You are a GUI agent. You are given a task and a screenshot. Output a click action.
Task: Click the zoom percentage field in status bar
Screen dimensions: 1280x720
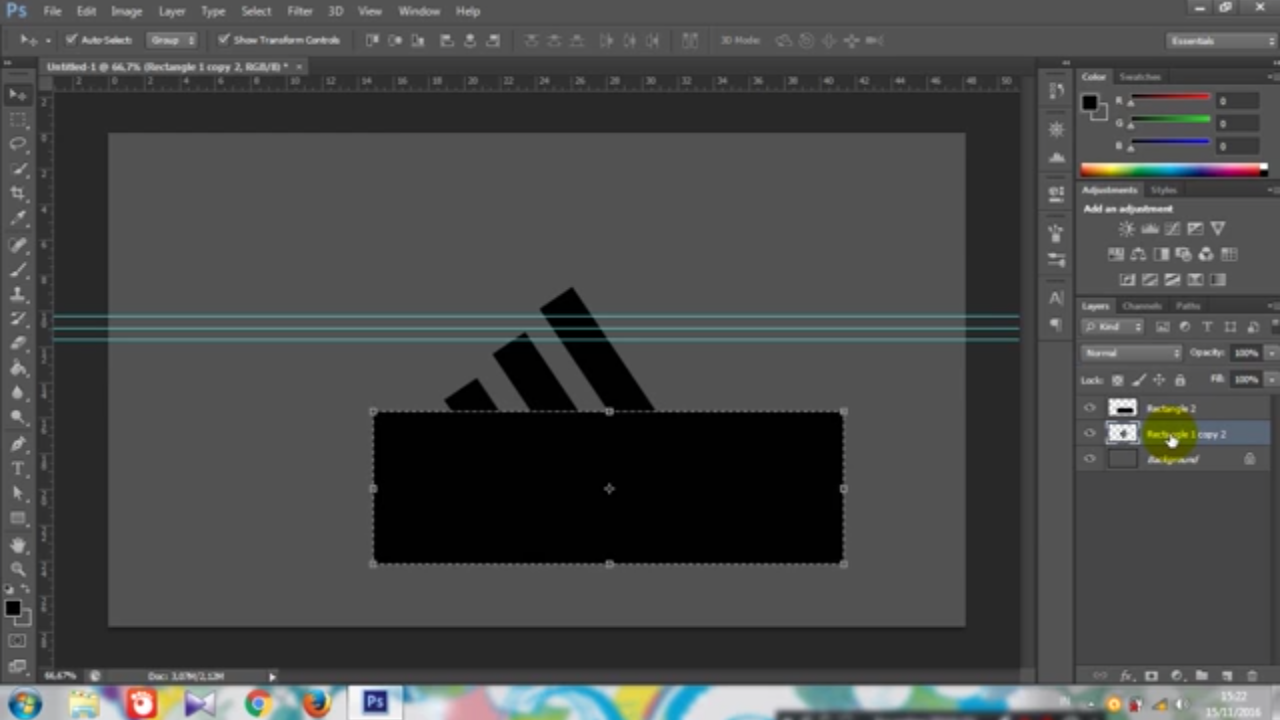coord(60,677)
